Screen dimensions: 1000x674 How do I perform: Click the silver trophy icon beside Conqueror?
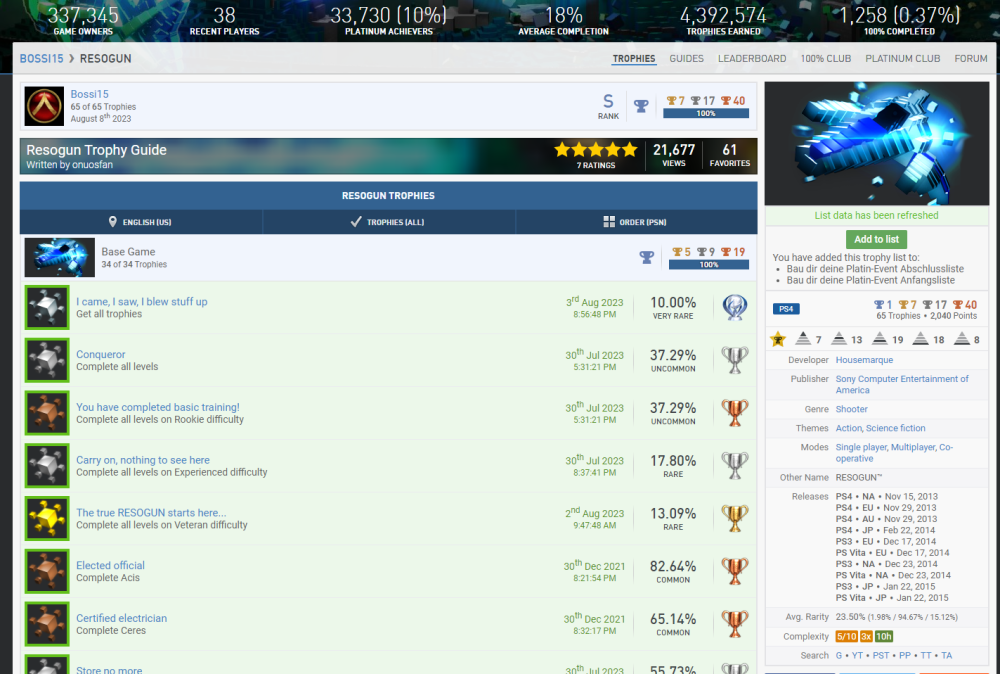(735, 360)
